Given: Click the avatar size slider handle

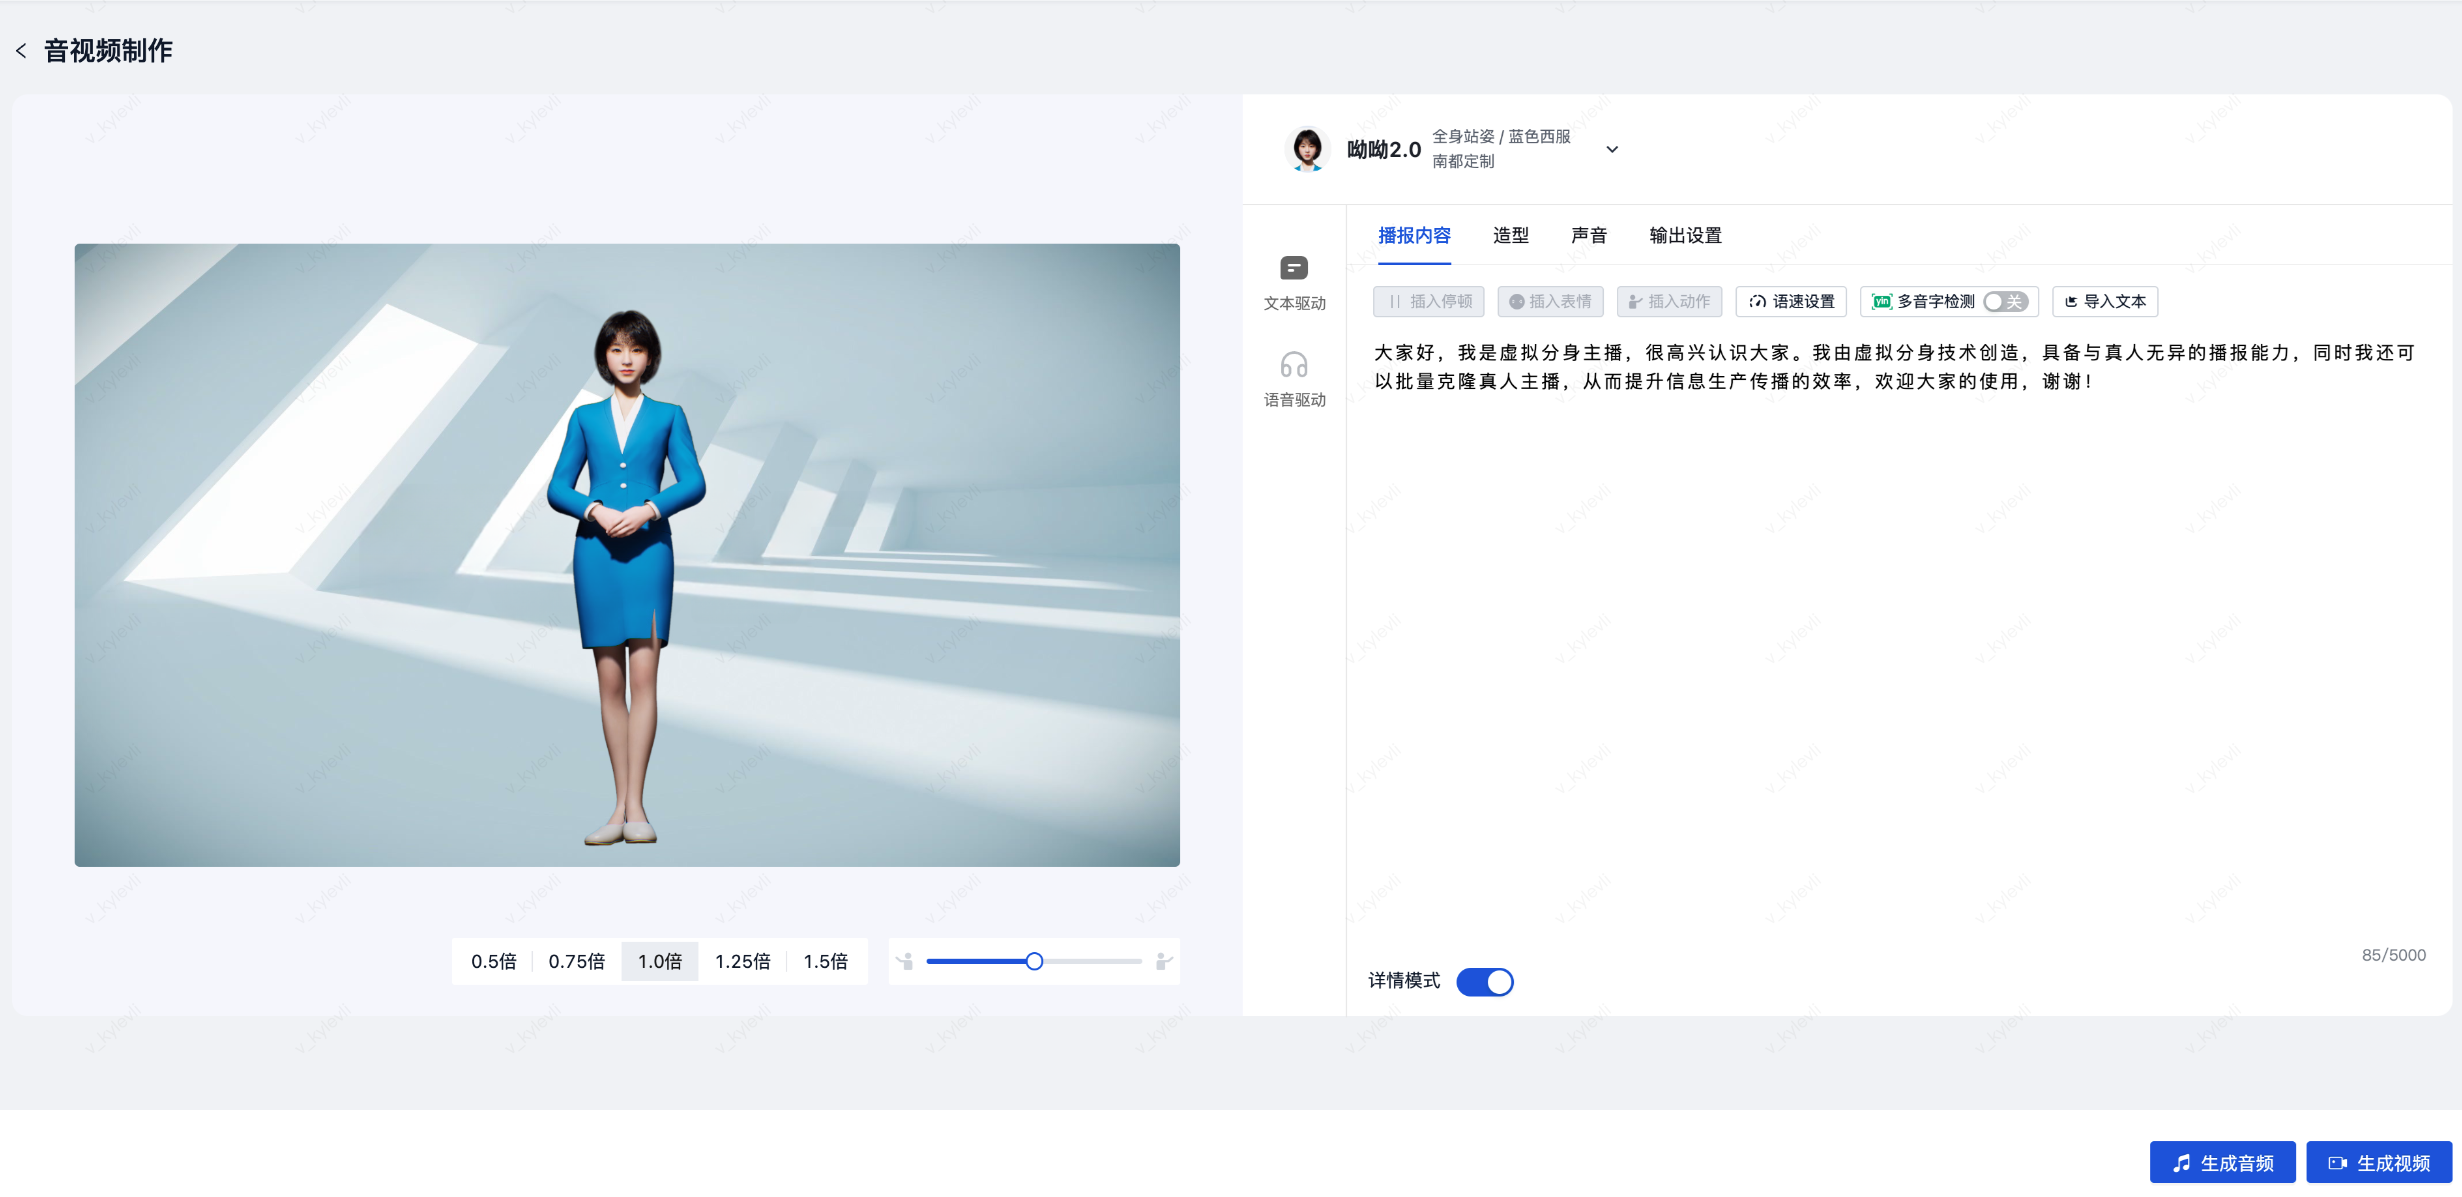Looking at the screenshot, I should coord(1034,961).
